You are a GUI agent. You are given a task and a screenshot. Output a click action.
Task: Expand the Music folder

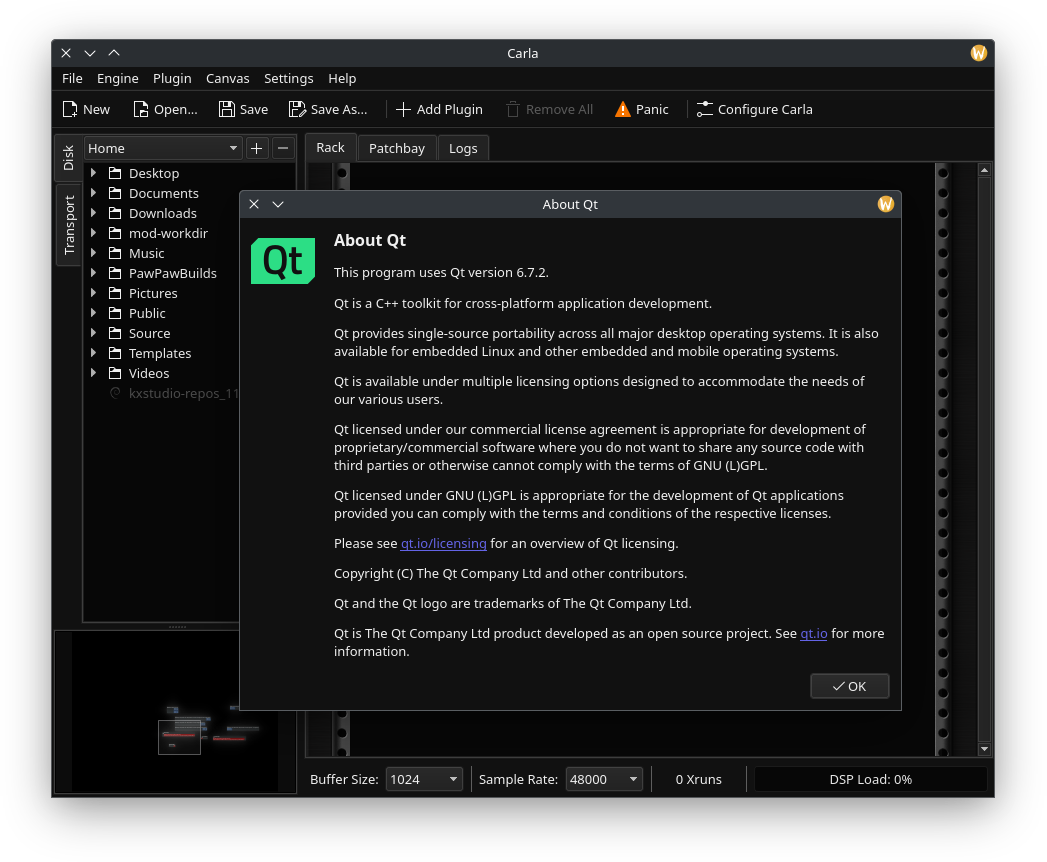tap(93, 253)
